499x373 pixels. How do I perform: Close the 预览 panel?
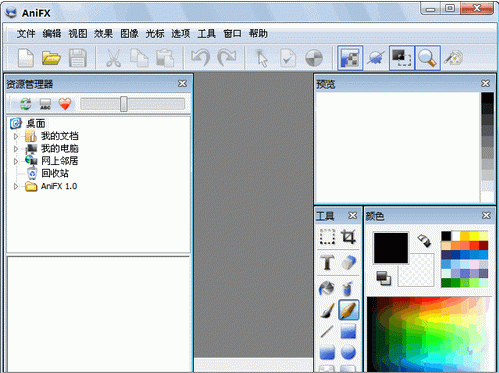(x=485, y=83)
